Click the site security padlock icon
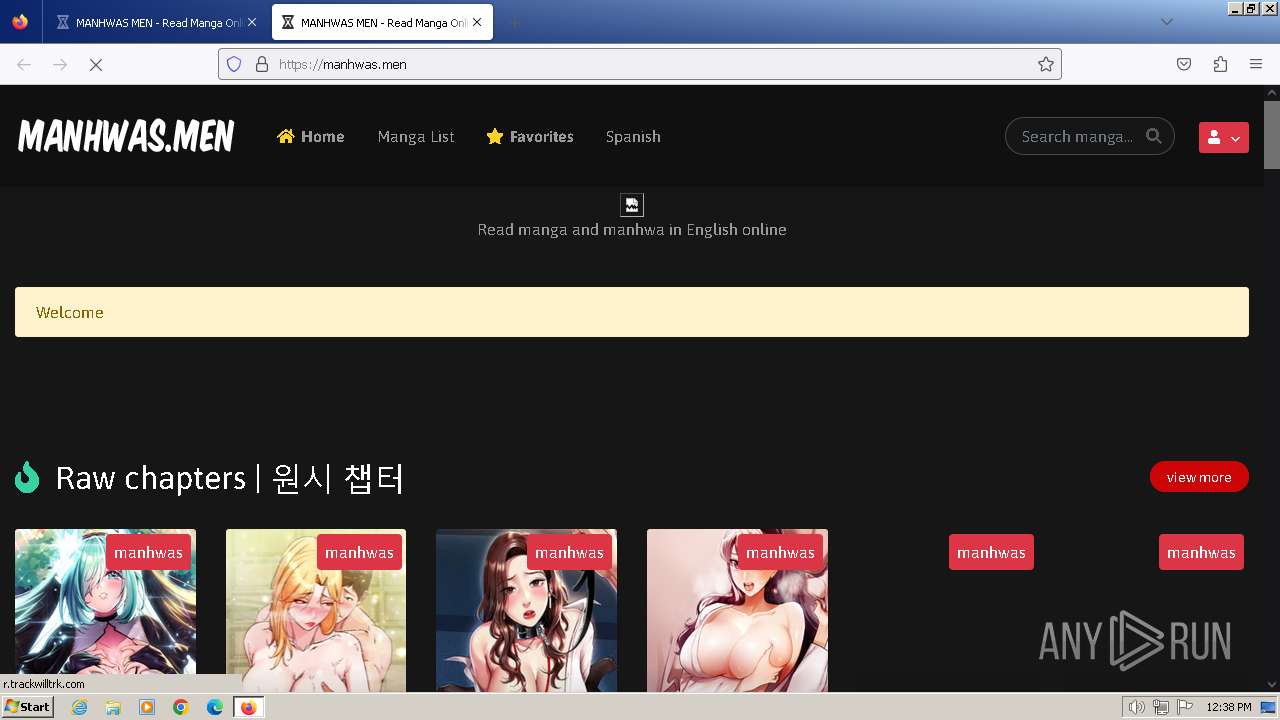The image size is (1280, 720). (262, 64)
